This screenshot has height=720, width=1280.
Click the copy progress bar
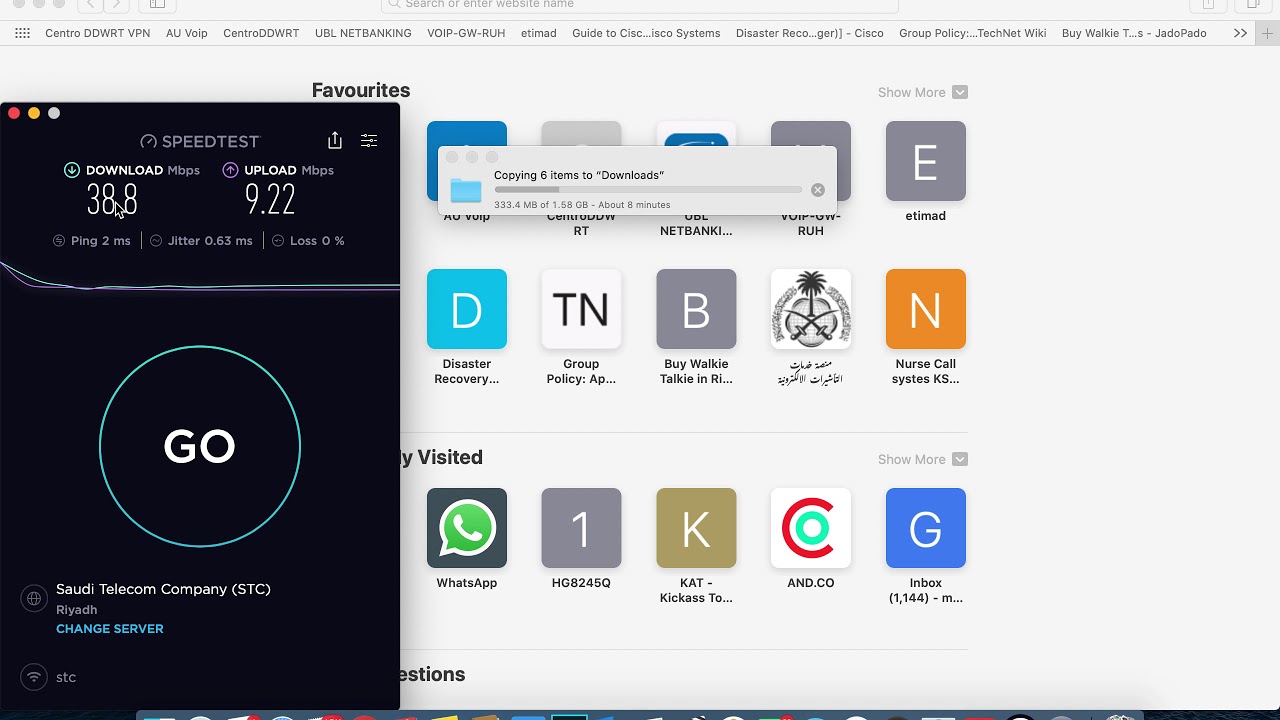[648, 190]
